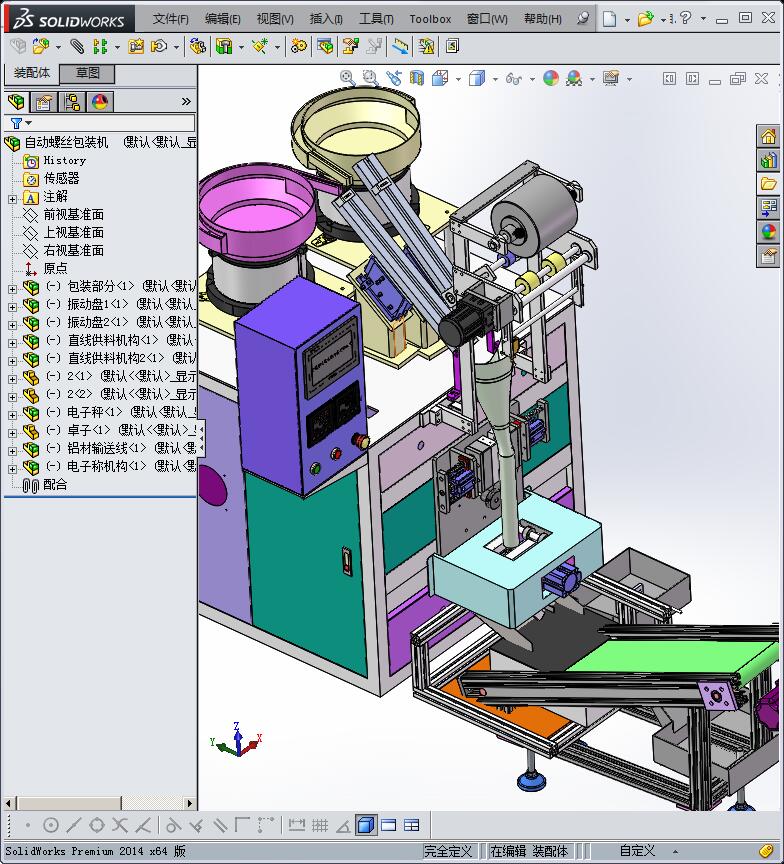Click the Assembly Features icon

(224, 46)
